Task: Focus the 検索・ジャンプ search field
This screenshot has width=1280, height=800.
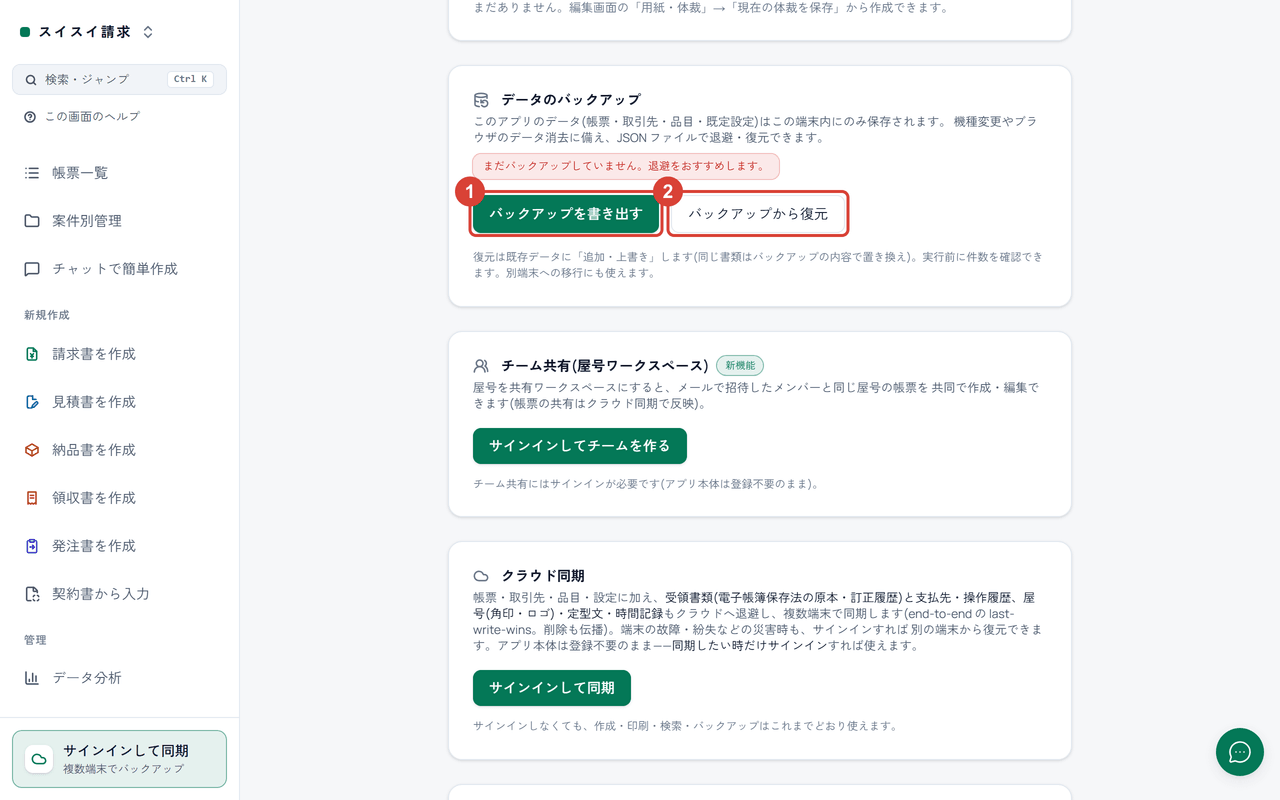Action: (x=120, y=80)
